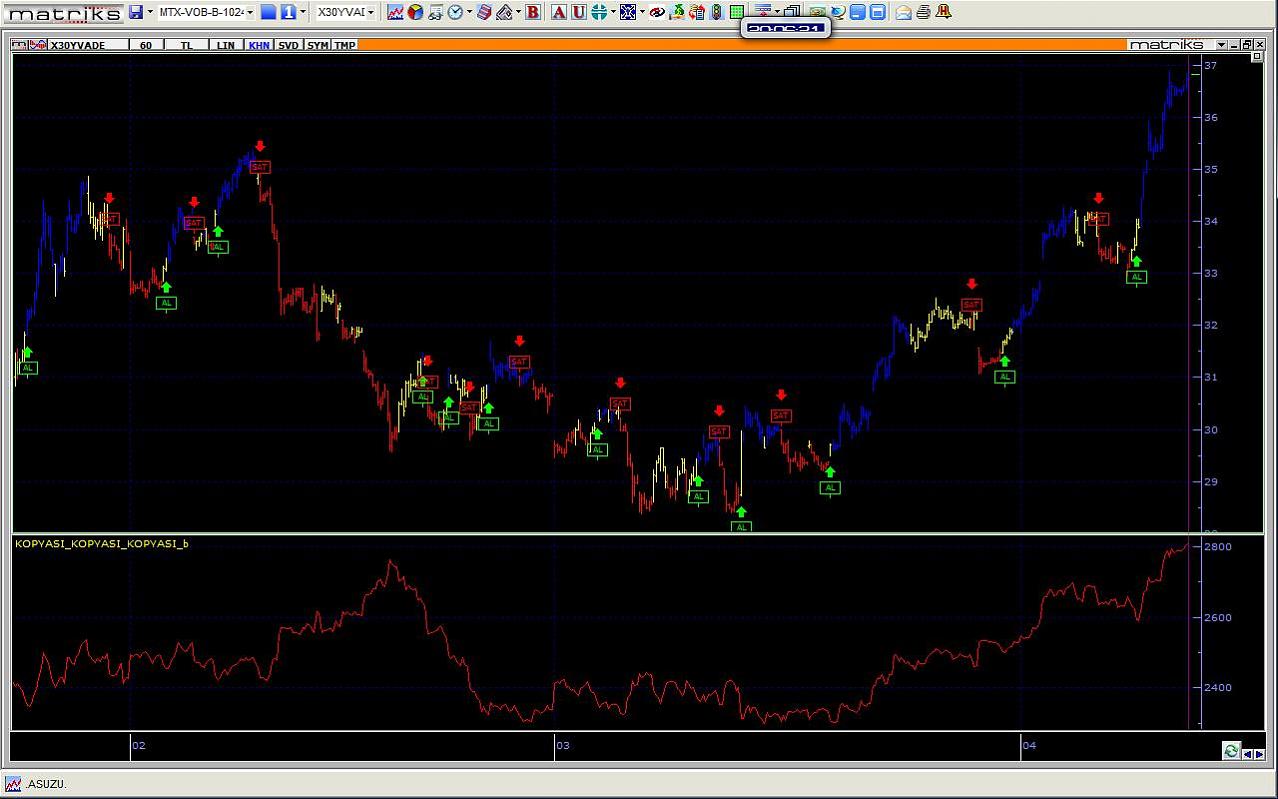Click the pie chart icon
1278x799 pixels.
[415, 12]
